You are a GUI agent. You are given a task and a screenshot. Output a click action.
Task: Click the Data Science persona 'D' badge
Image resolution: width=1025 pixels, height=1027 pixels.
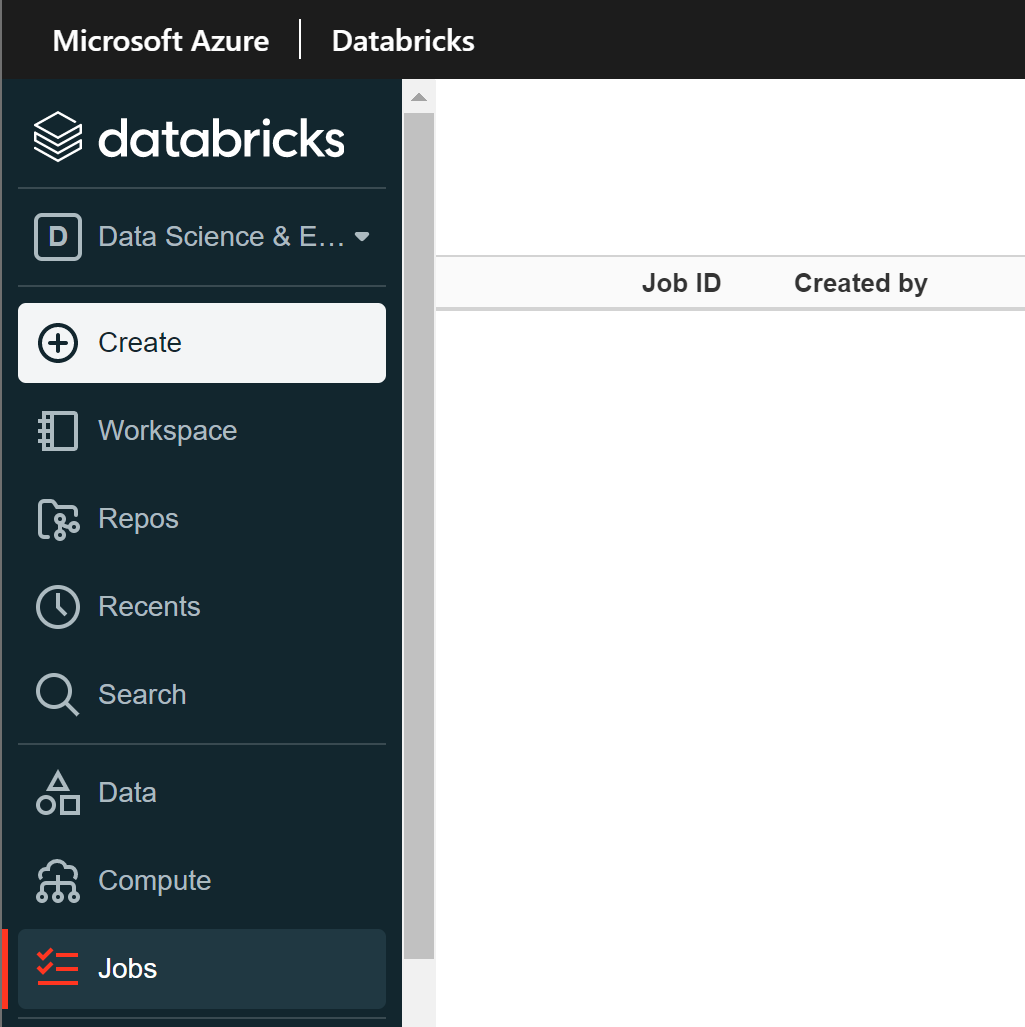(x=58, y=236)
